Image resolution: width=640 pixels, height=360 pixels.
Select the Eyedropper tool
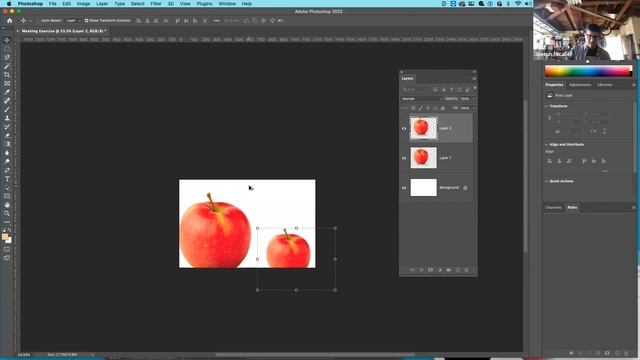coord(7,92)
